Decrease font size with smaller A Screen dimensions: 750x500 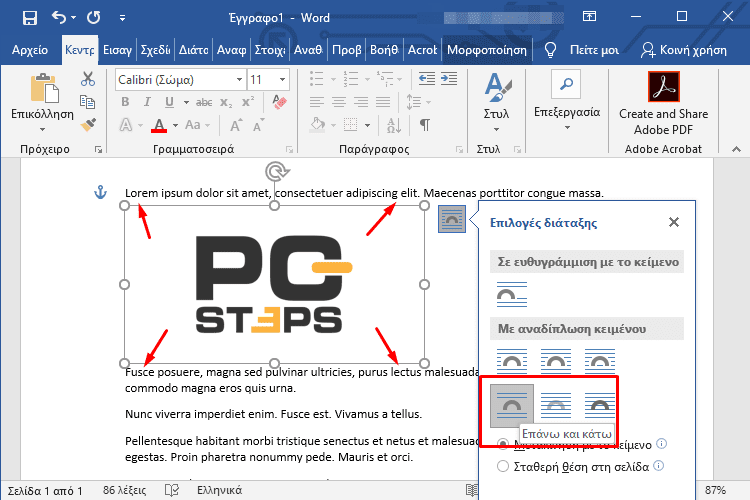click(259, 125)
